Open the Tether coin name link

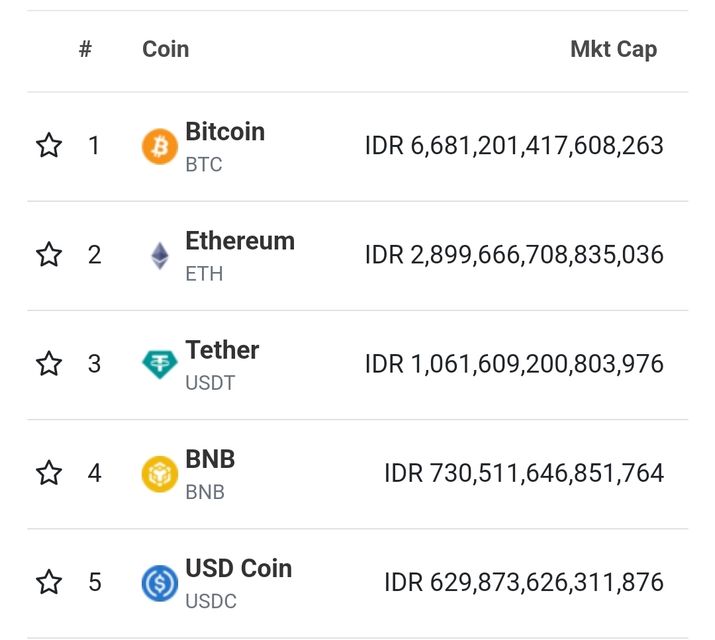222,350
